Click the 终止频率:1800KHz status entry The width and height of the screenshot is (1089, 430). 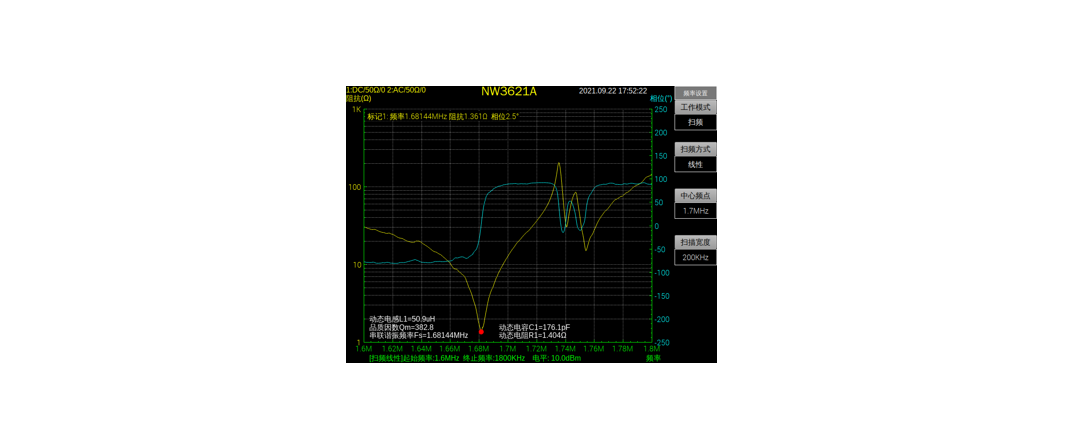pos(494,358)
